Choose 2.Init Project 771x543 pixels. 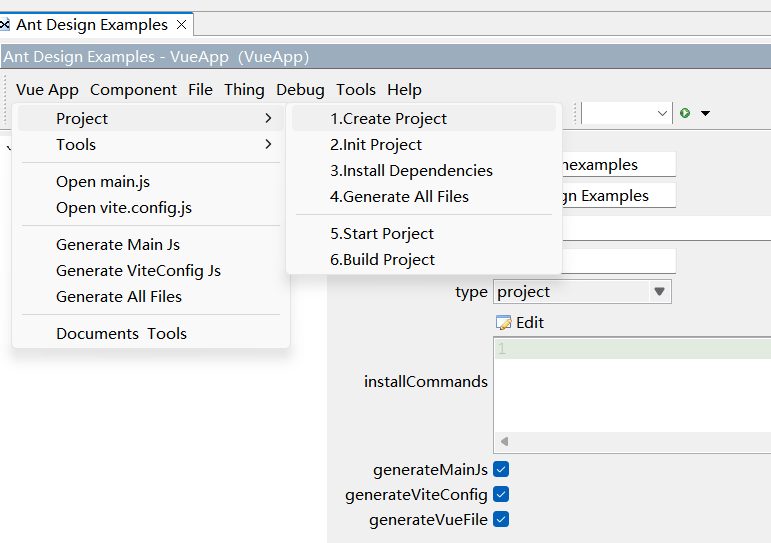pyautogui.click(x=424, y=145)
